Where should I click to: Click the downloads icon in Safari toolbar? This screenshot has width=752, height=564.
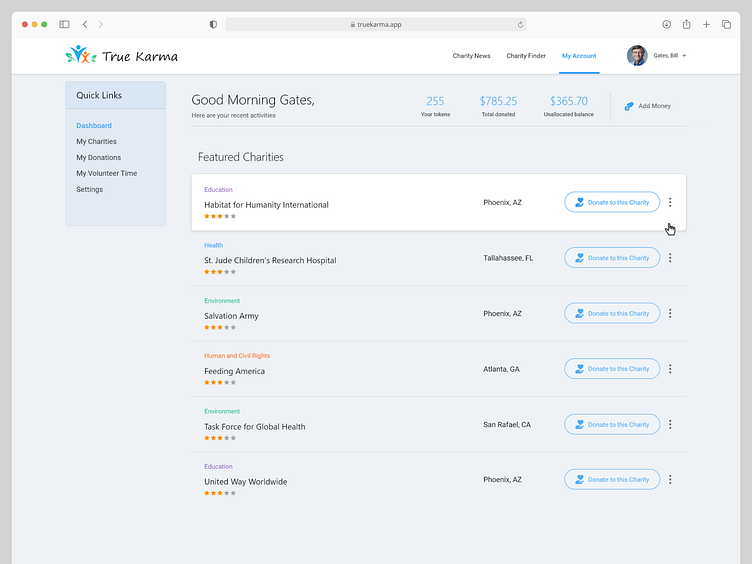pyautogui.click(x=667, y=24)
